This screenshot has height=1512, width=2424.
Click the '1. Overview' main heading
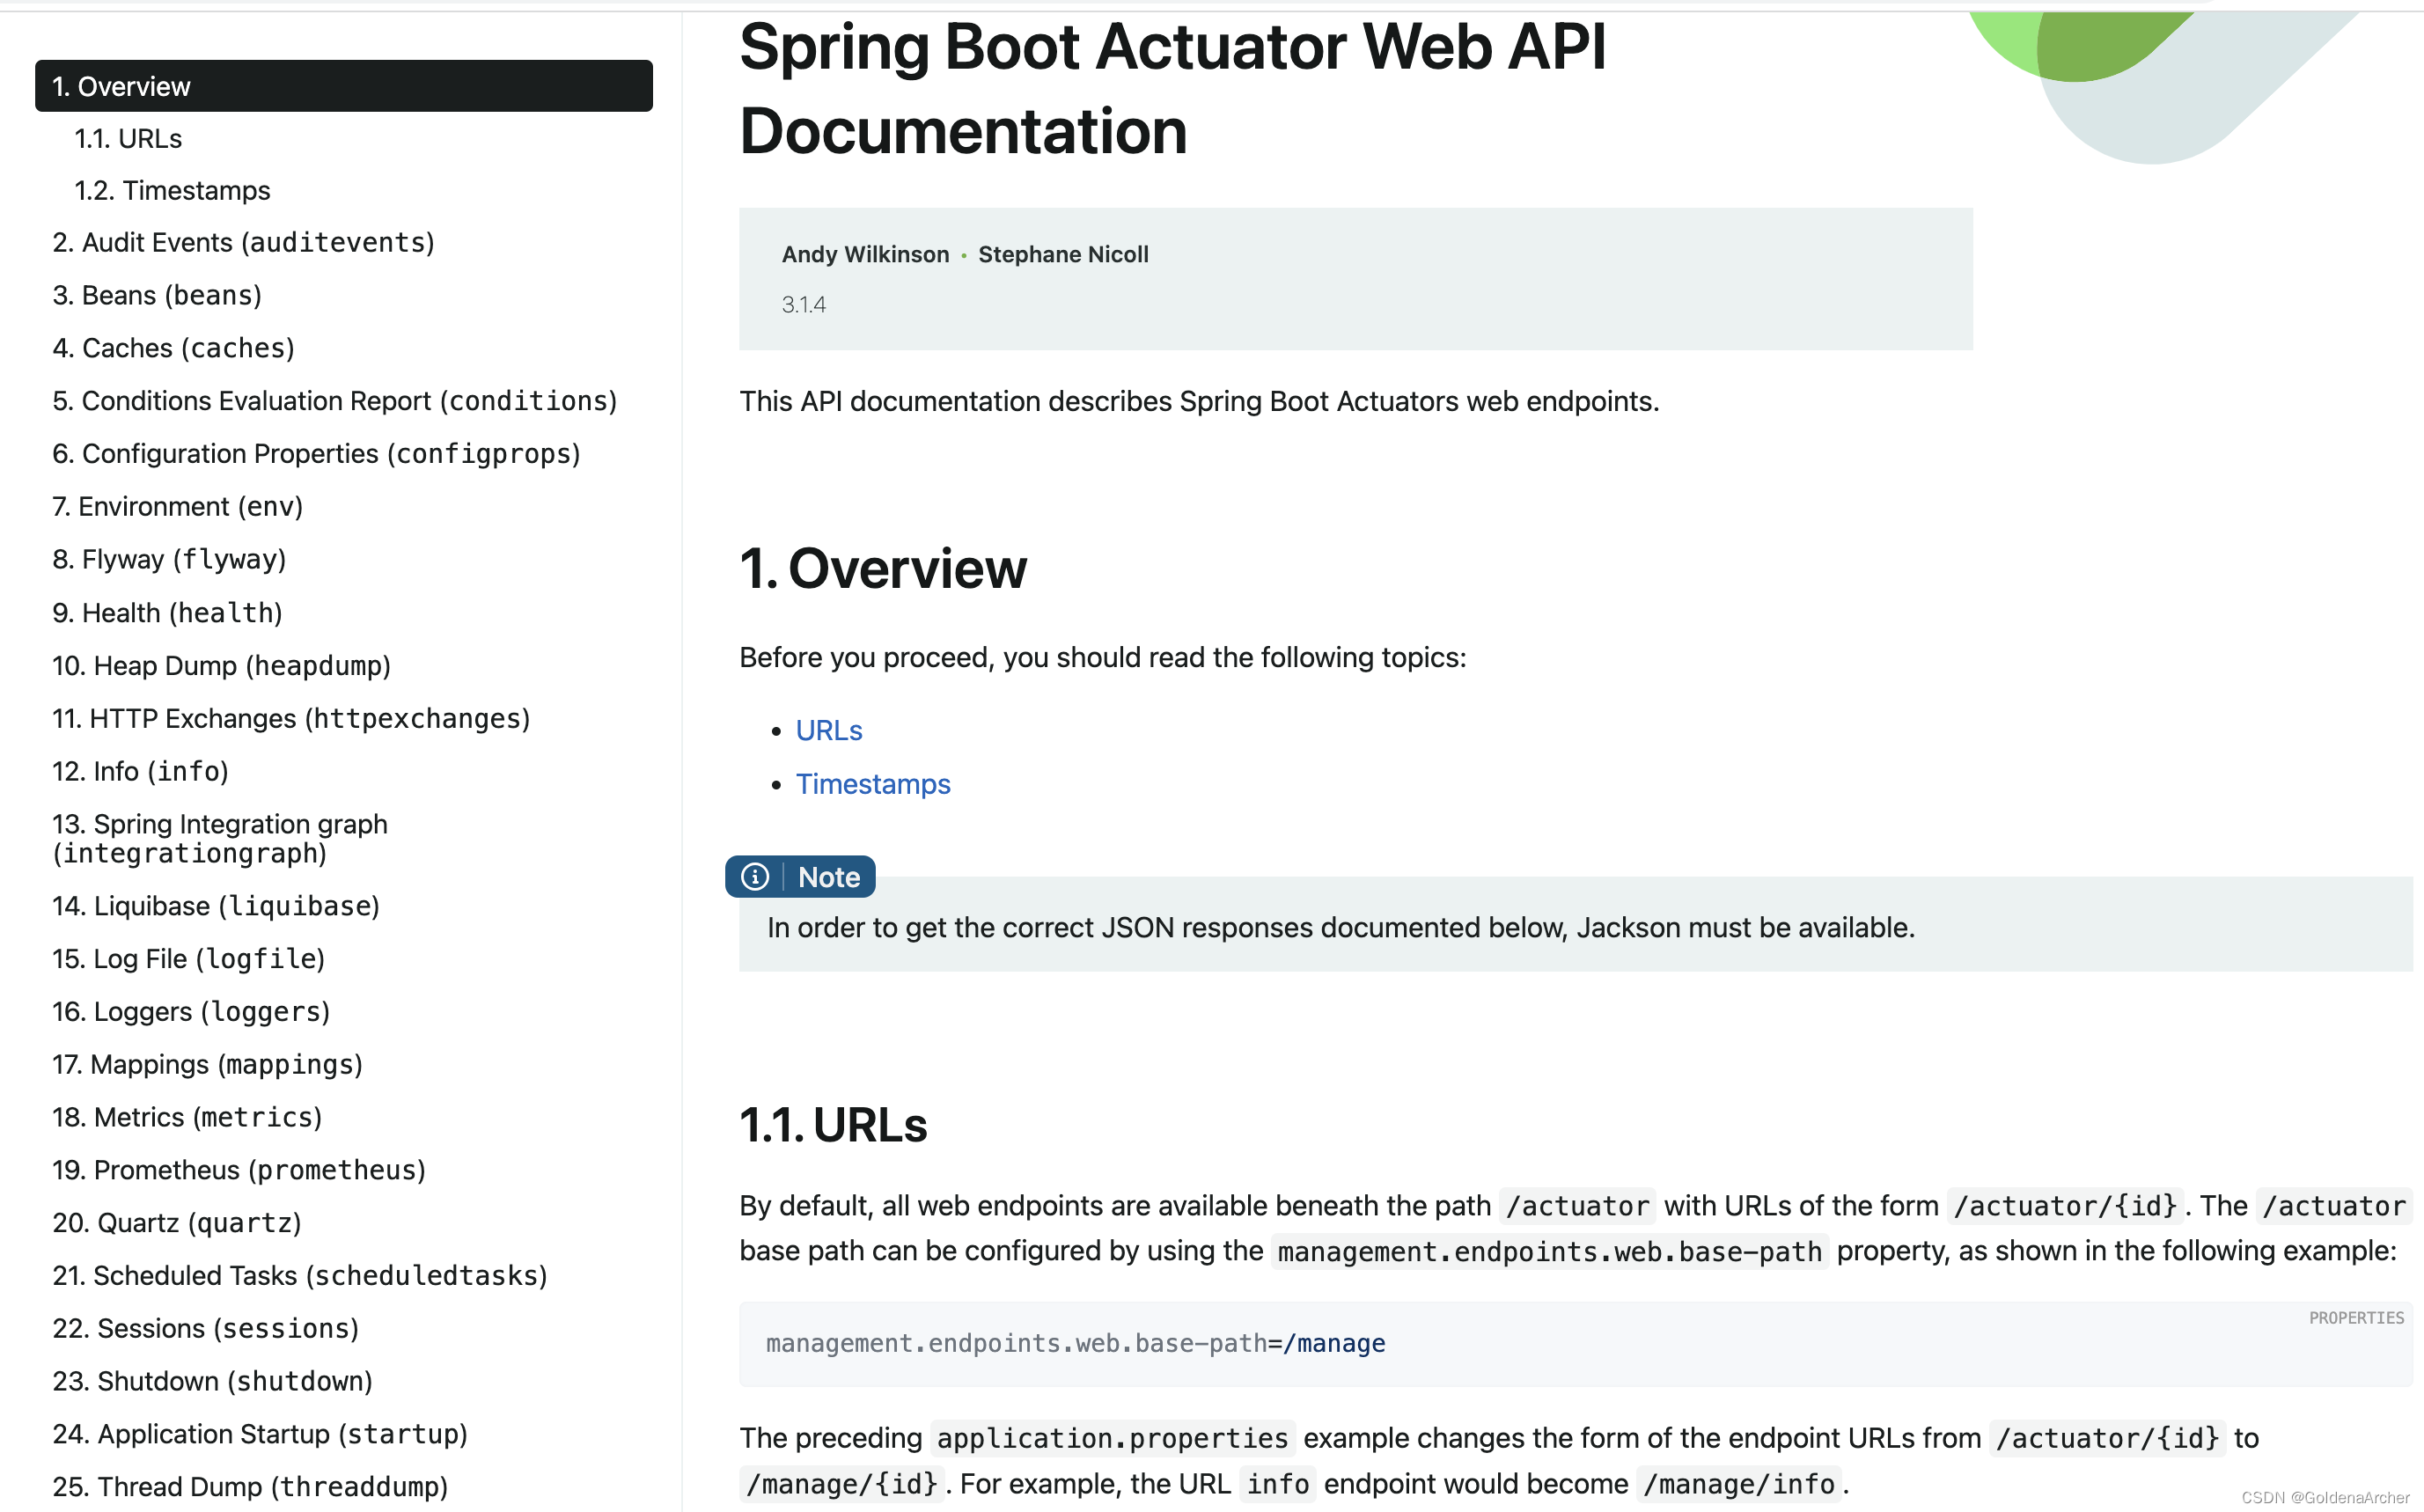tap(883, 569)
